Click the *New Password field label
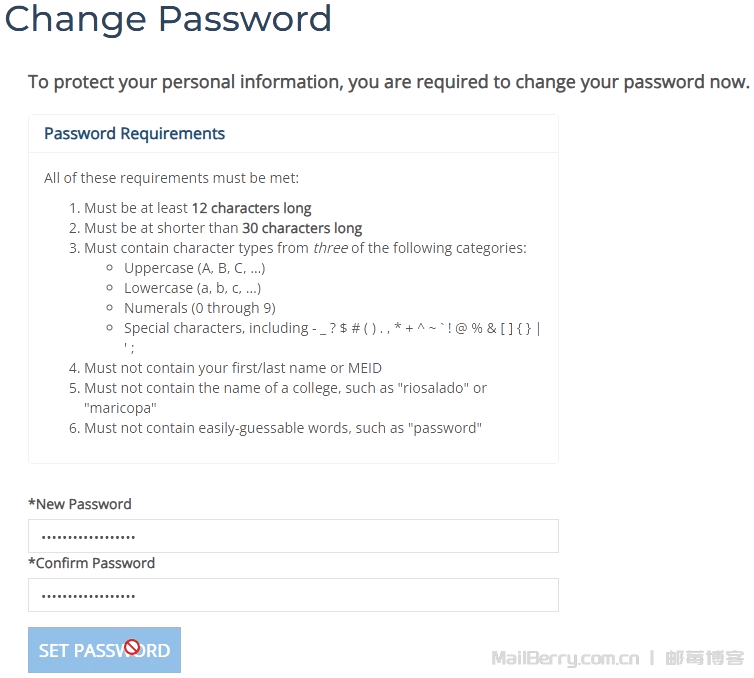 (80, 504)
